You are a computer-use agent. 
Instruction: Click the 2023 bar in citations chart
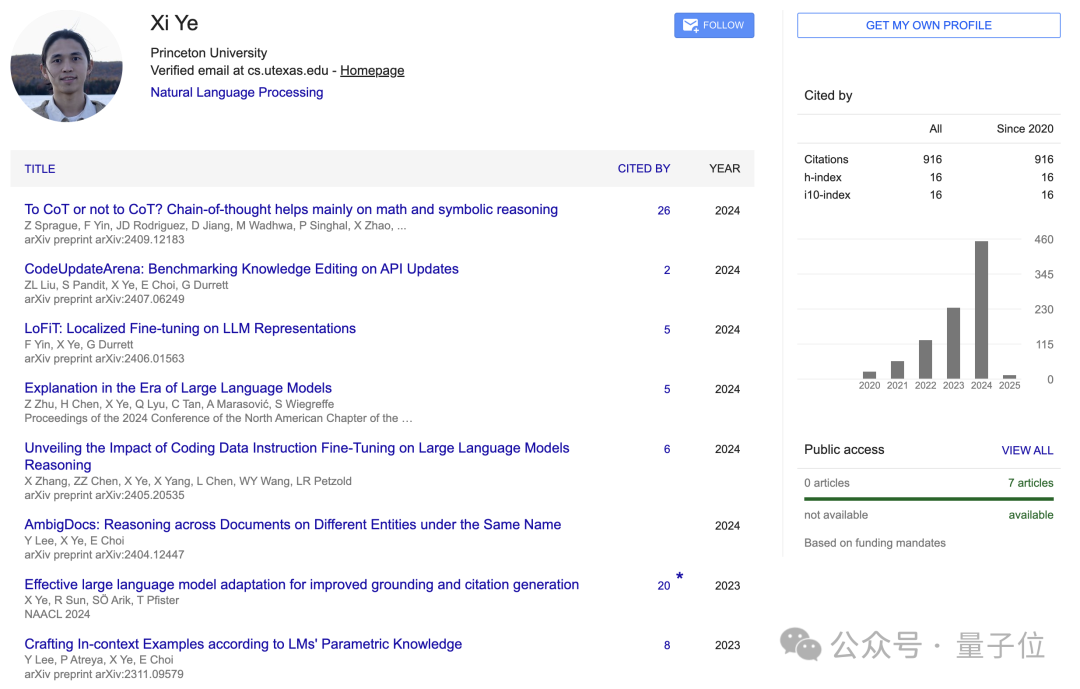click(953, 343)
